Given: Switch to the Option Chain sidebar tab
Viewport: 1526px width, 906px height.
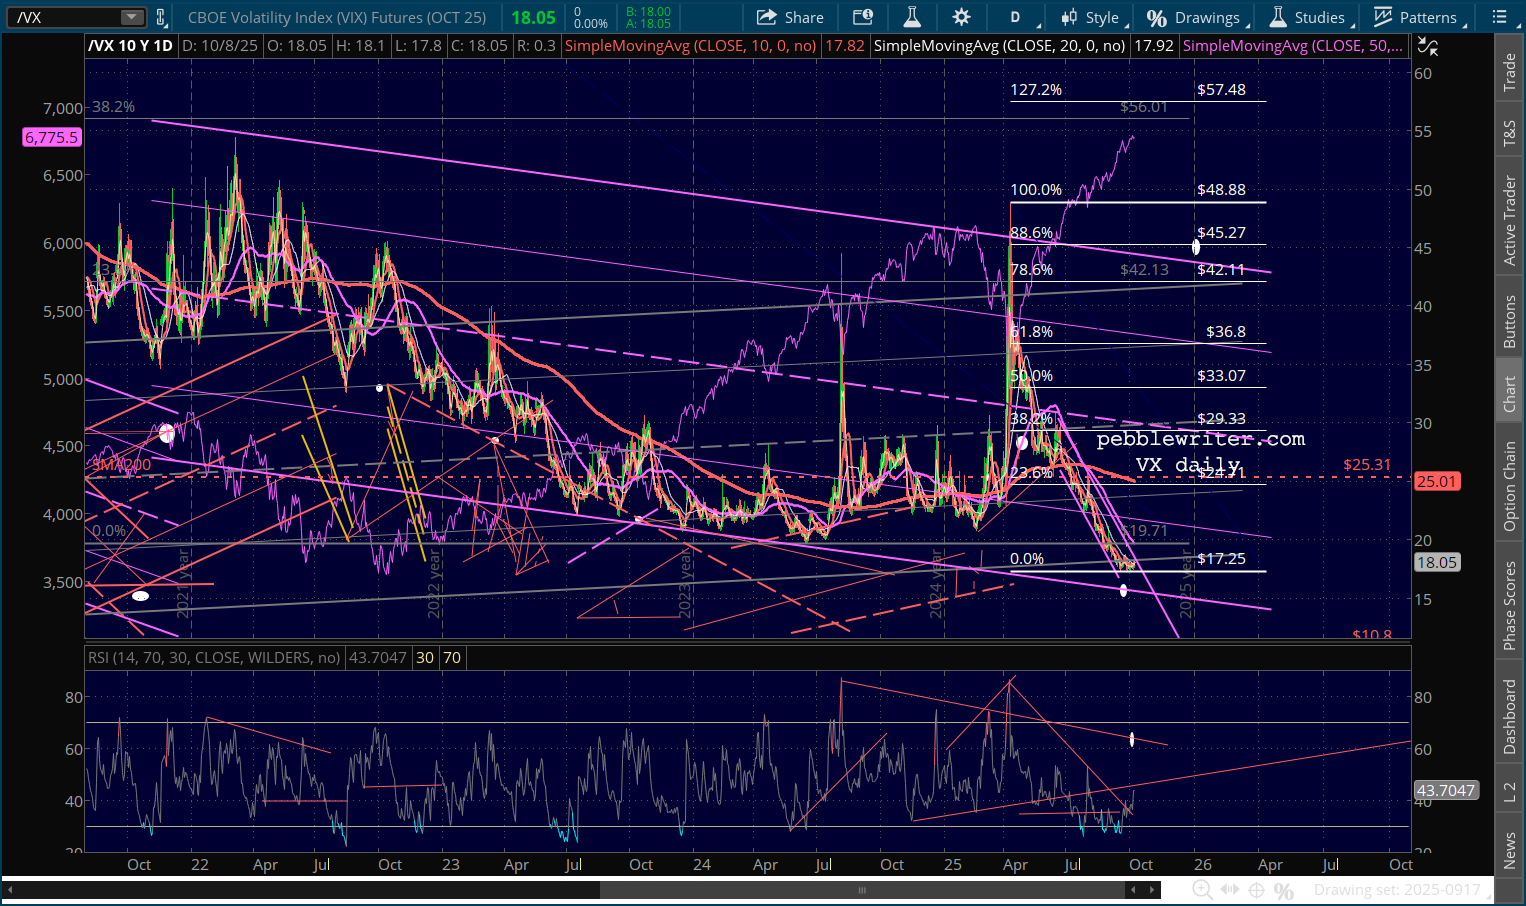Looking at the screenshot, I should coord(1510,486).
